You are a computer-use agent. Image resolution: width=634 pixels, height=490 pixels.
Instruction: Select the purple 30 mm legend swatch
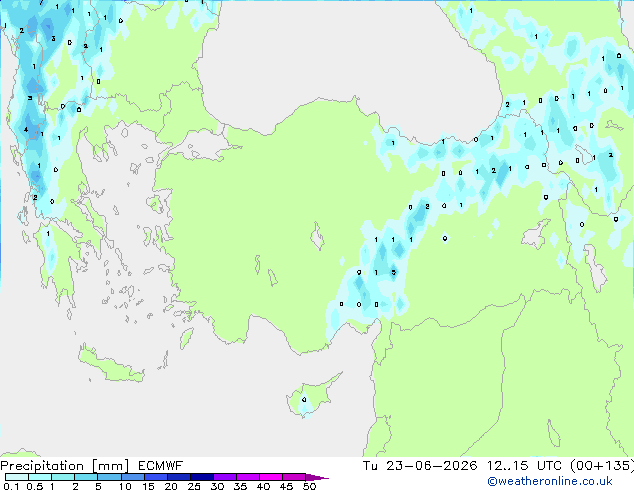click(x=225, y=477)
